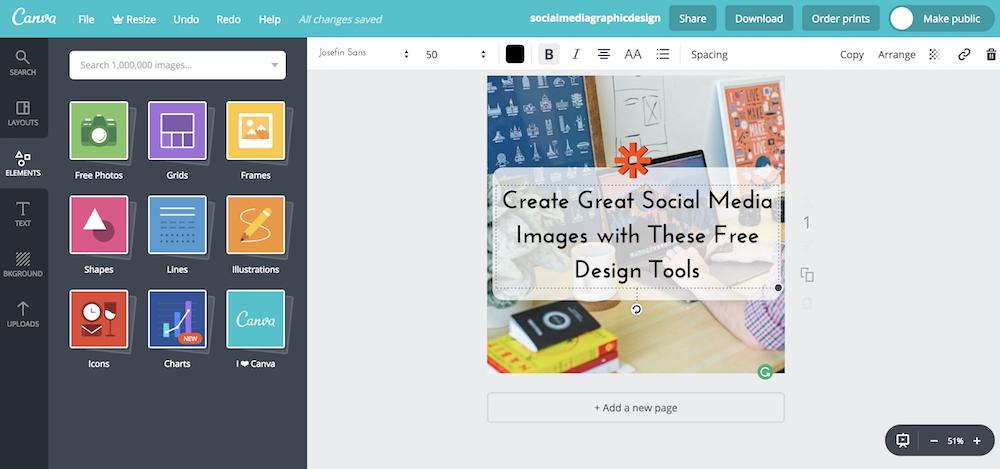Toggle uppercase AA text option
Screen dimensions: 1000x469
point(633,54)
